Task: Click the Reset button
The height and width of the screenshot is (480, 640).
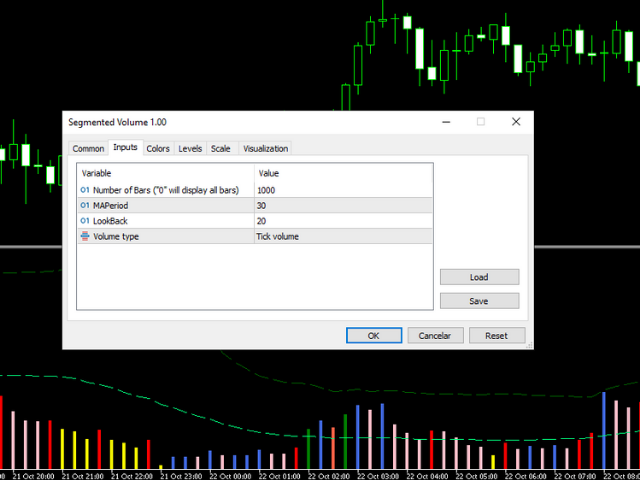Action: (x=497, y=336)
